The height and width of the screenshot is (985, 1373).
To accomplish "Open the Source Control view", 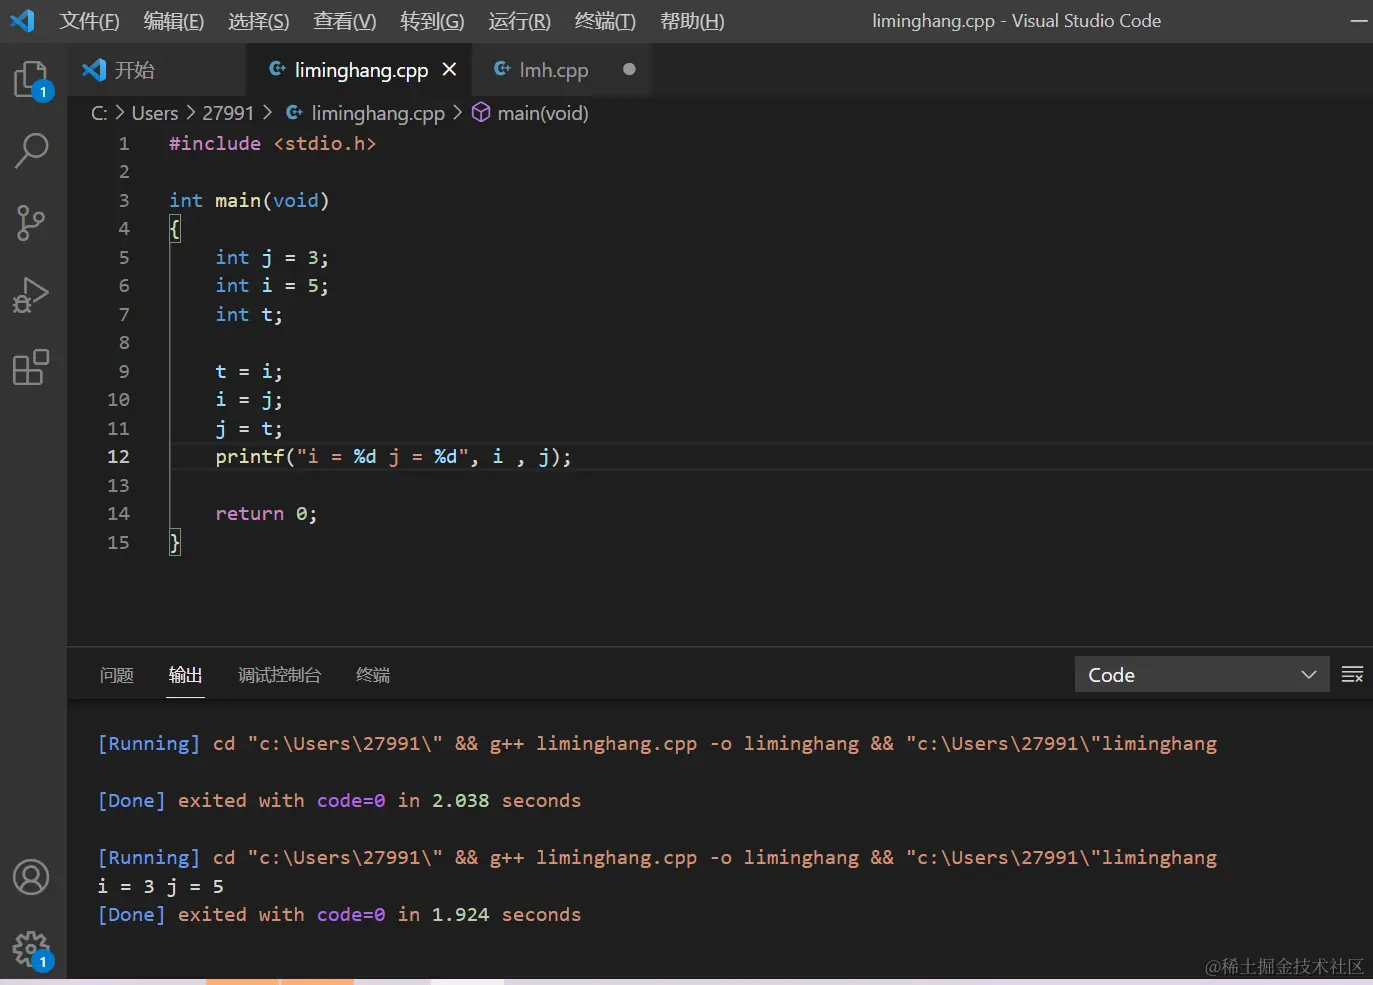I will [31, 222].
